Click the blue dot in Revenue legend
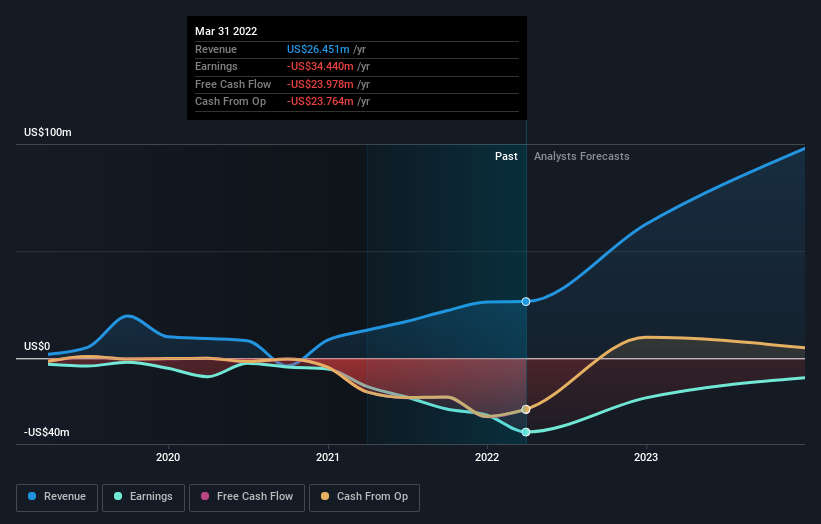The height and width of the screenshot is (524, 821). [x=32, y=496]
